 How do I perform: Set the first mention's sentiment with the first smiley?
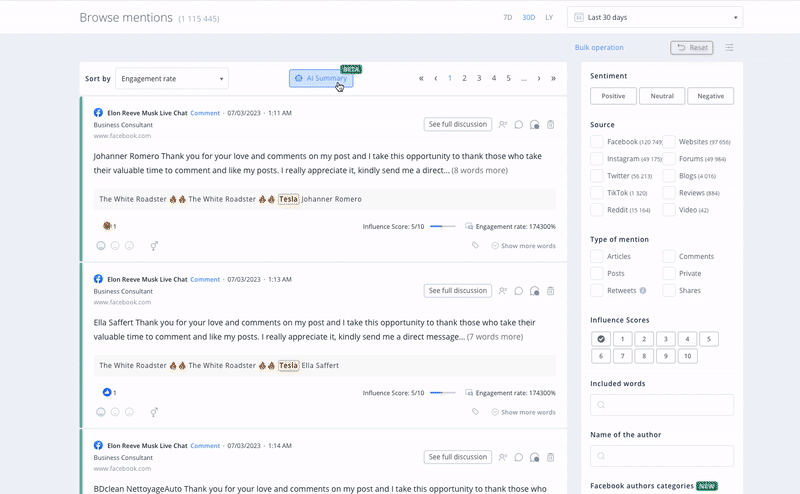point(101,245)
